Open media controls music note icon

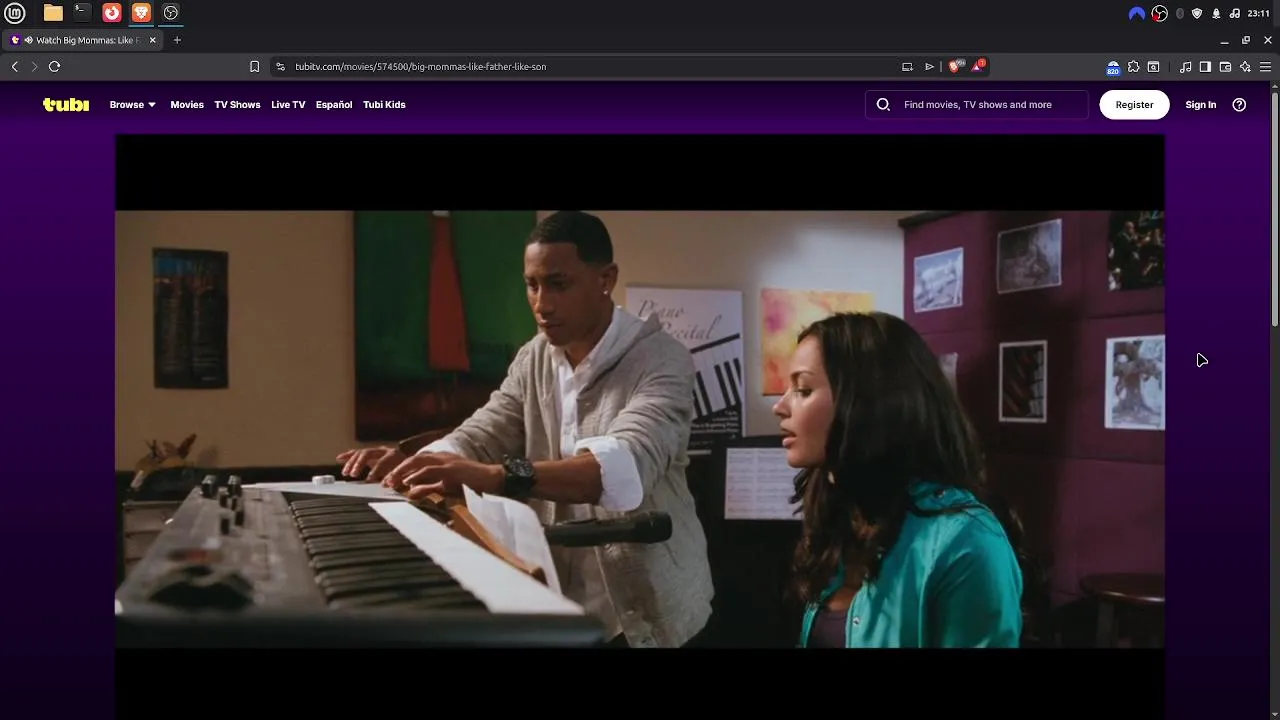click(1186, 66)
